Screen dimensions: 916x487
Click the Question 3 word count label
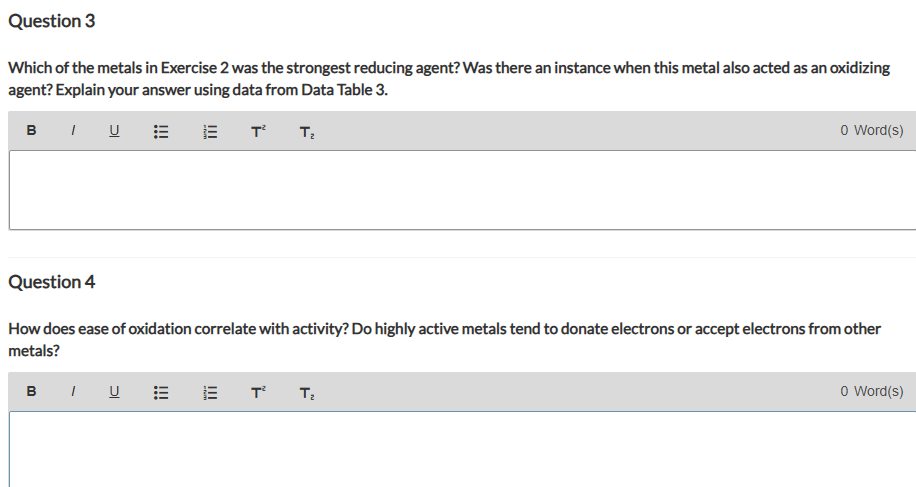tap(872, 130)
